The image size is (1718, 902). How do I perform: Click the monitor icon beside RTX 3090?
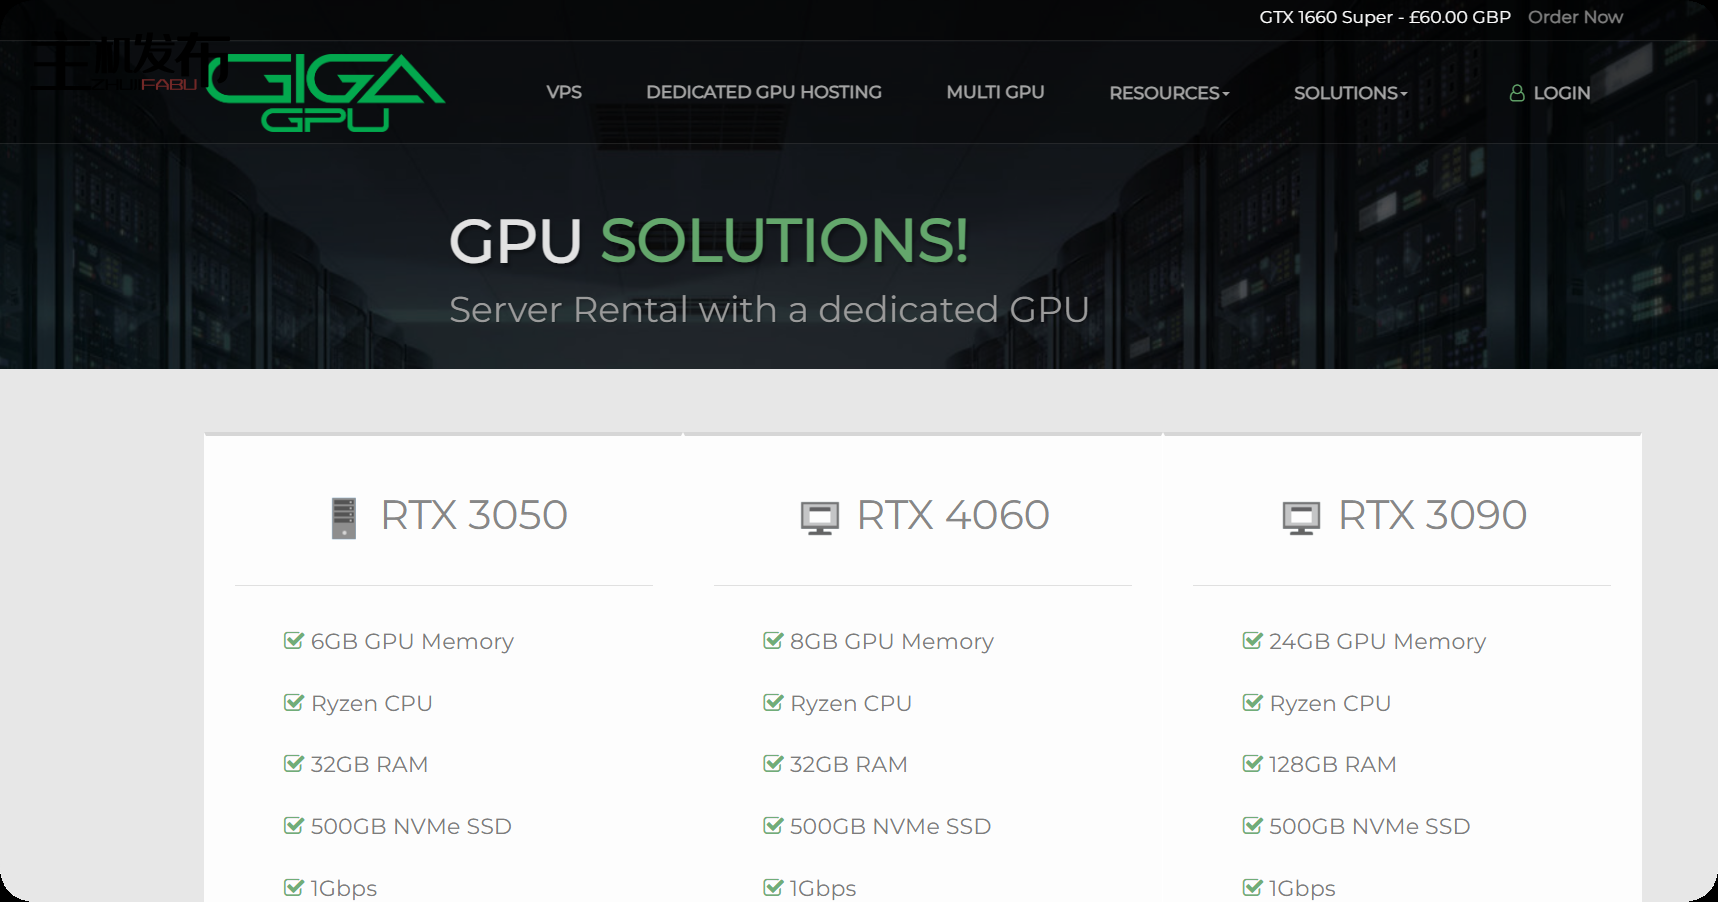click(1301, 516)
